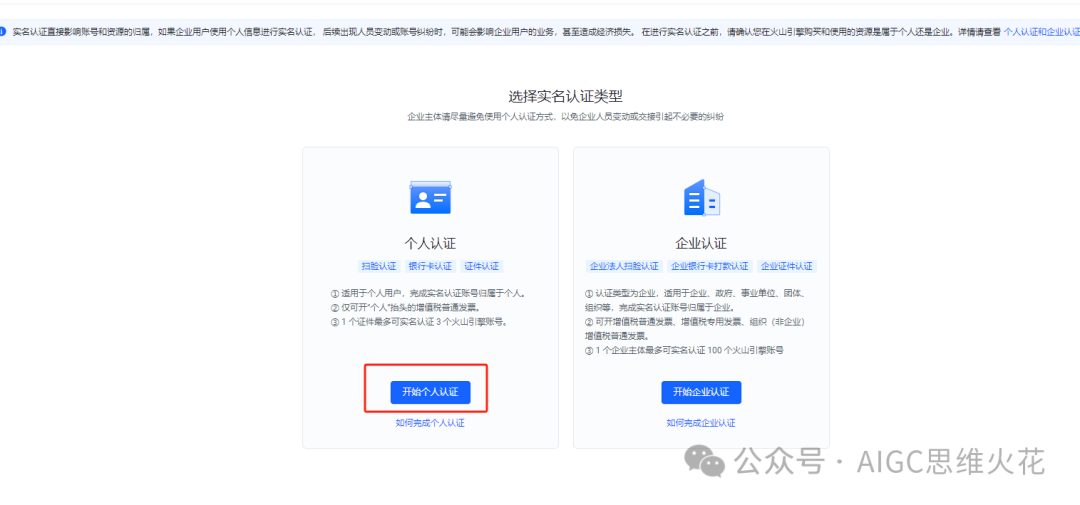Image resolution: width=1080 pixels, height=505 pixels.
Task: Click the 企业认证 card title
Action: coord(701,243)
